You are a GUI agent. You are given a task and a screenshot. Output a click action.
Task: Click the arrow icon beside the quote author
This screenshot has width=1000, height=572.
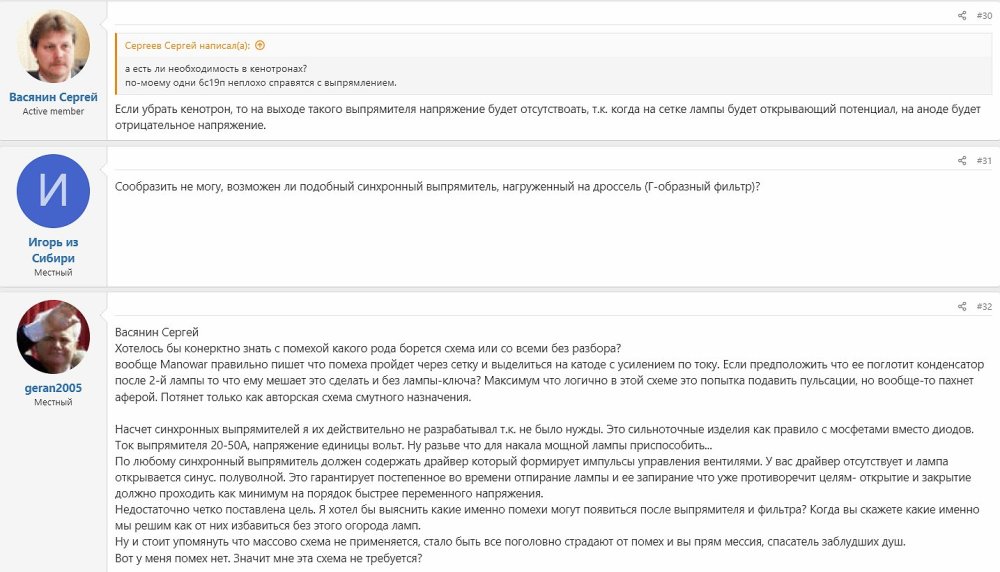click(x=260, y=45)
